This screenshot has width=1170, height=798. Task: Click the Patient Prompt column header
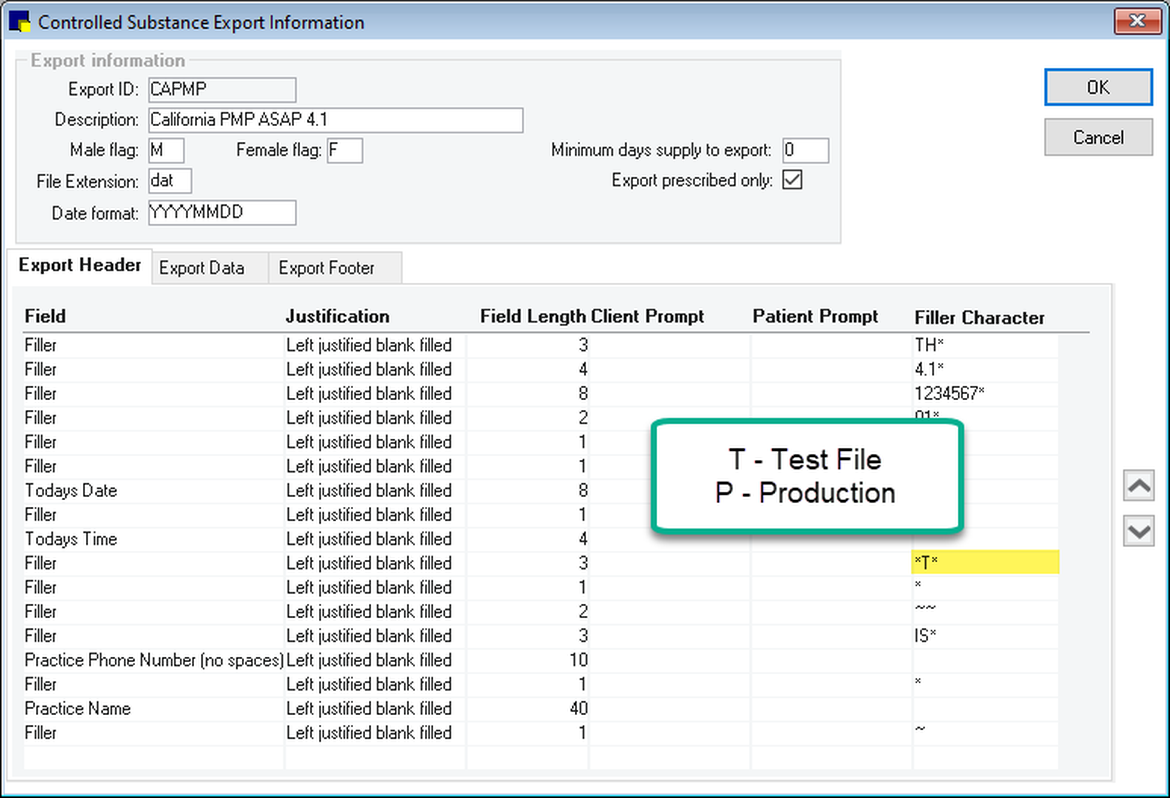coord(815,317)
